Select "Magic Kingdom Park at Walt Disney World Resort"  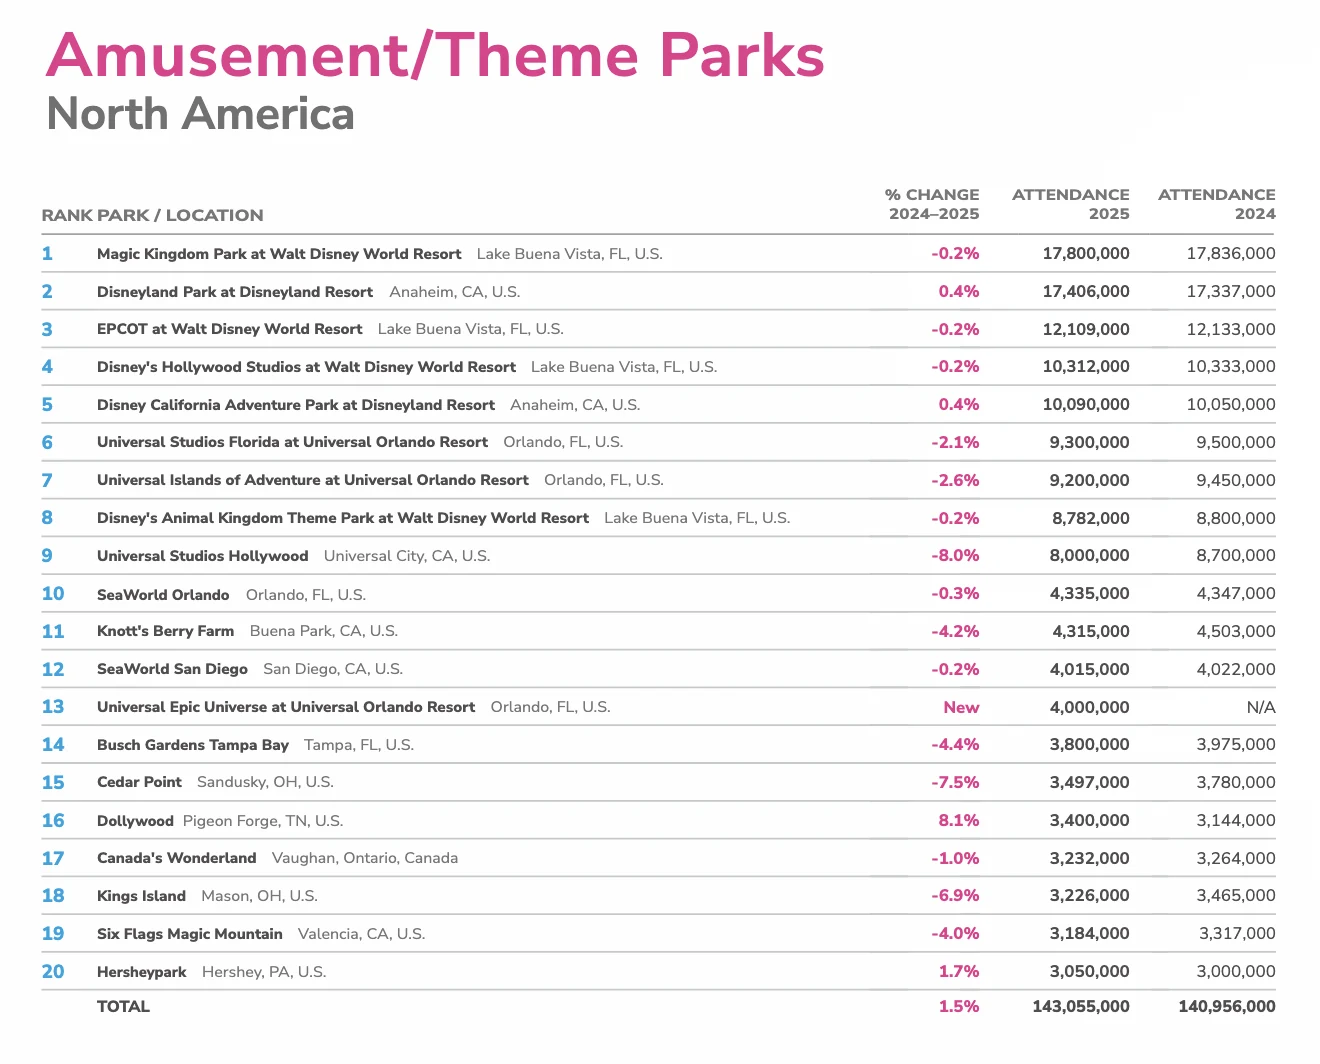[x=279, y=254]
